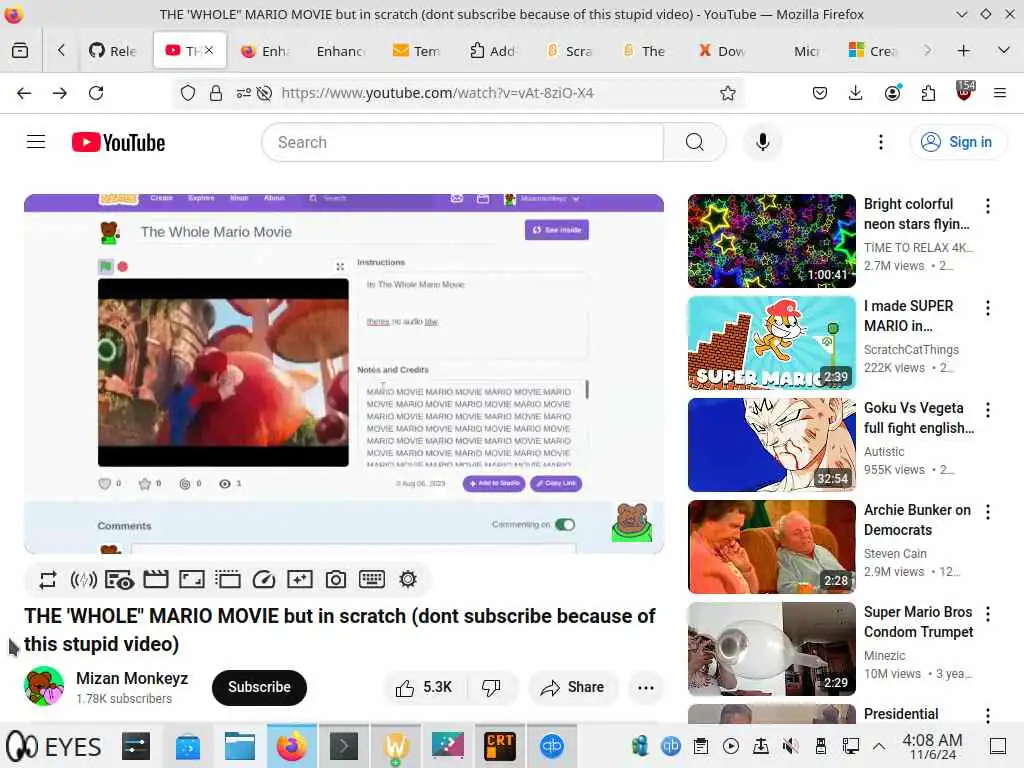Switch to the GitHub 'Rele' tab

click(114, 50)
